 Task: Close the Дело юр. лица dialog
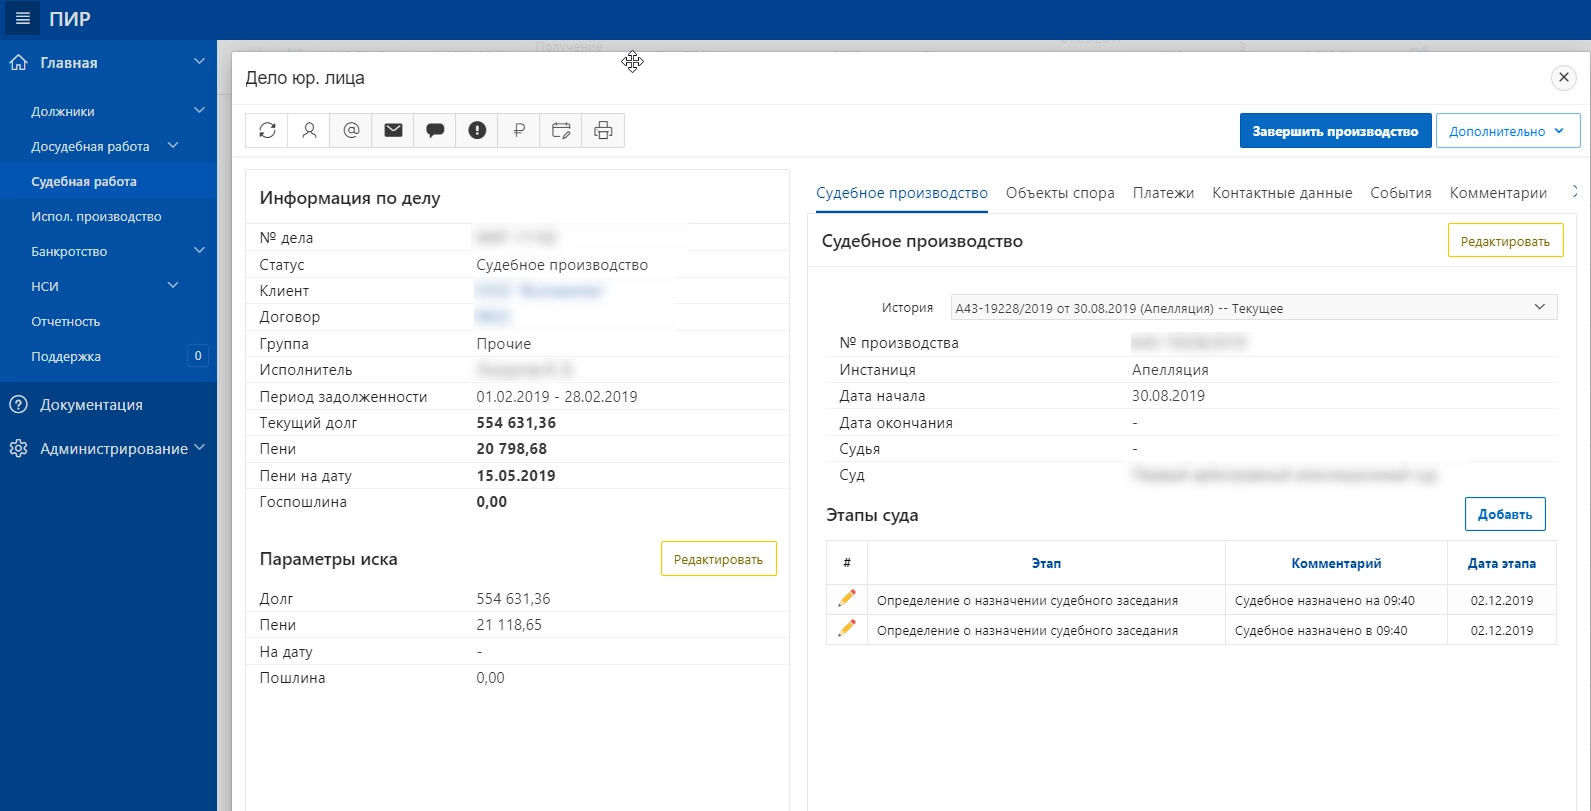[1564, 77]
